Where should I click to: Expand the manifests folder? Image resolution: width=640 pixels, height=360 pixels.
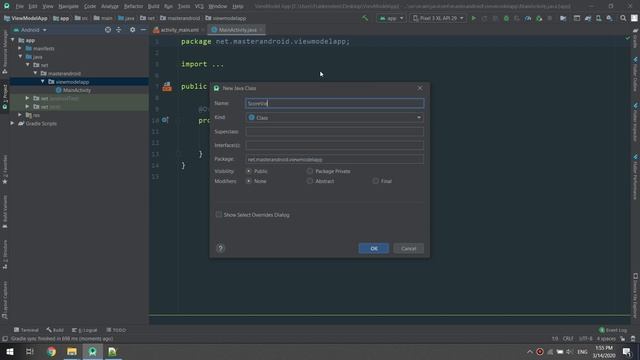[20, 48]
